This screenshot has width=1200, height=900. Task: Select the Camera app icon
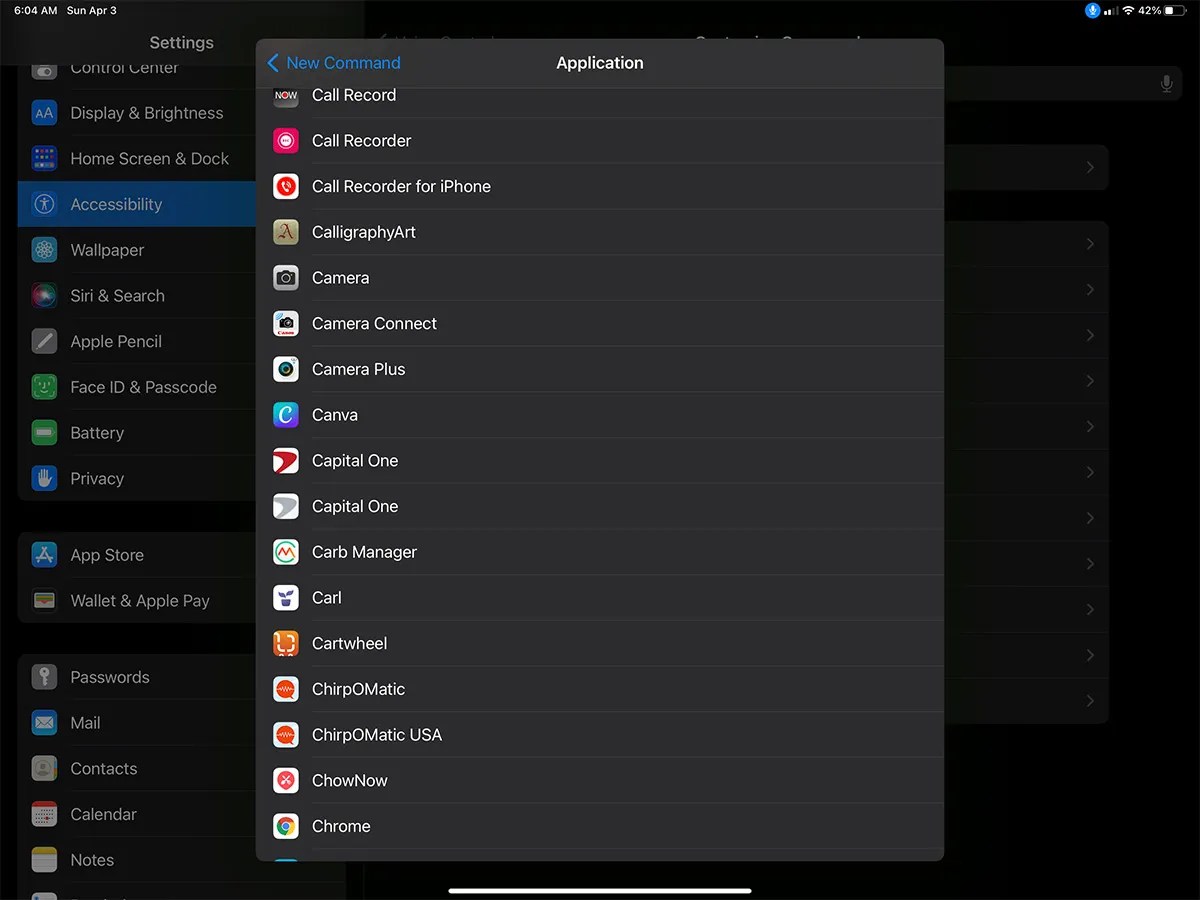click(x=285, y=277)
